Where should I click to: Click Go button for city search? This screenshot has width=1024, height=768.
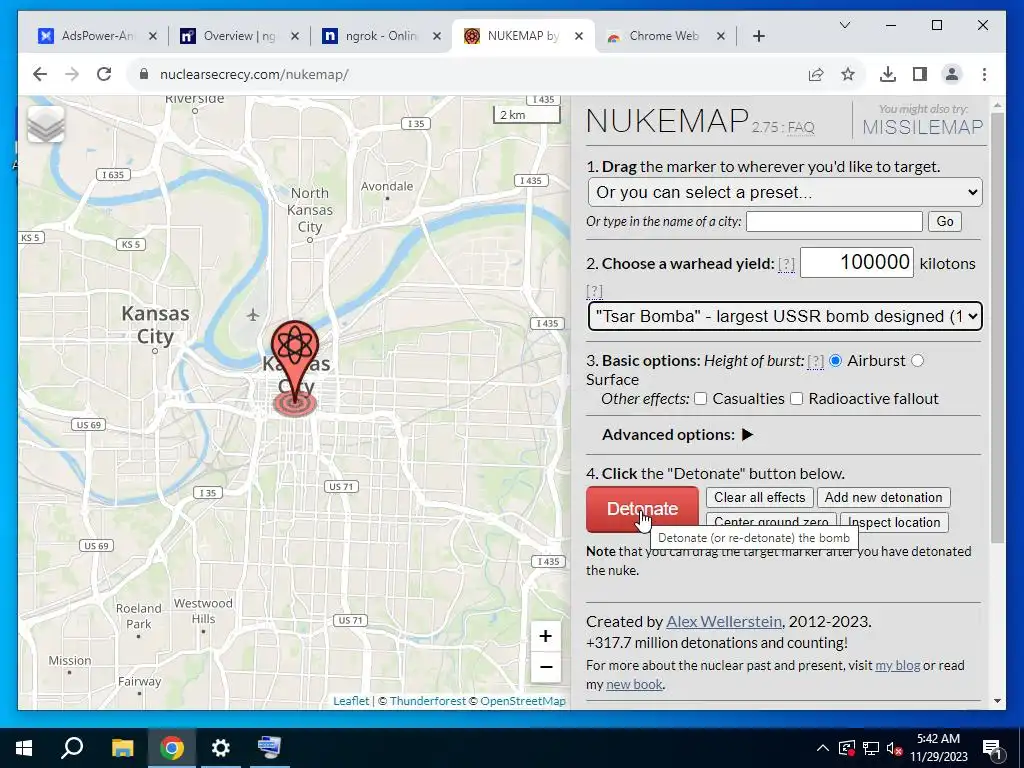(x=945, y=221)
